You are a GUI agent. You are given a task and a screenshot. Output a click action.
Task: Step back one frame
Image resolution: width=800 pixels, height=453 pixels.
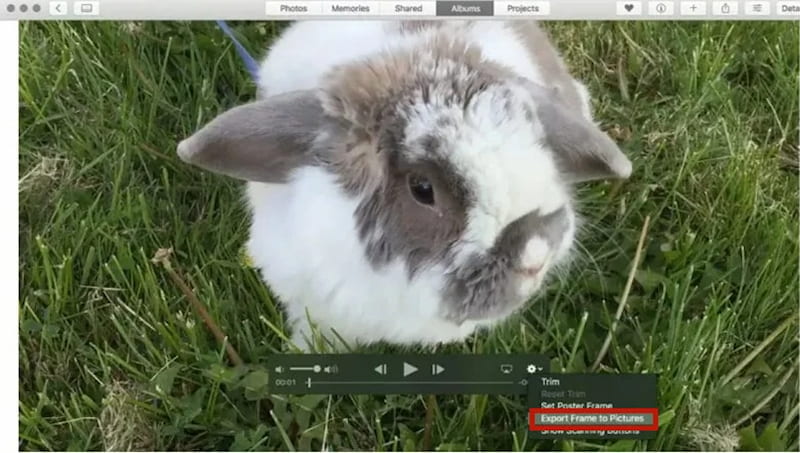[381, 369]
